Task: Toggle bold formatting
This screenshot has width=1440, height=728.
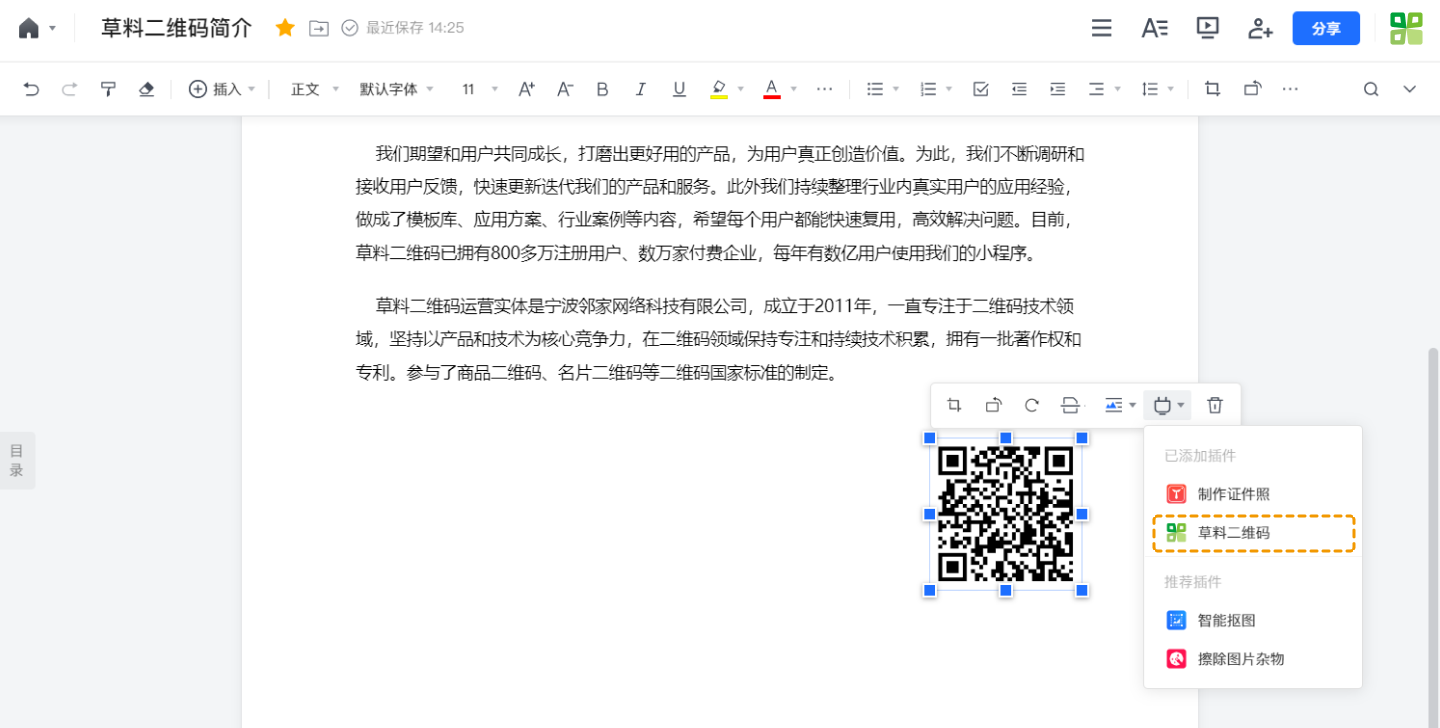Action: 602,89
